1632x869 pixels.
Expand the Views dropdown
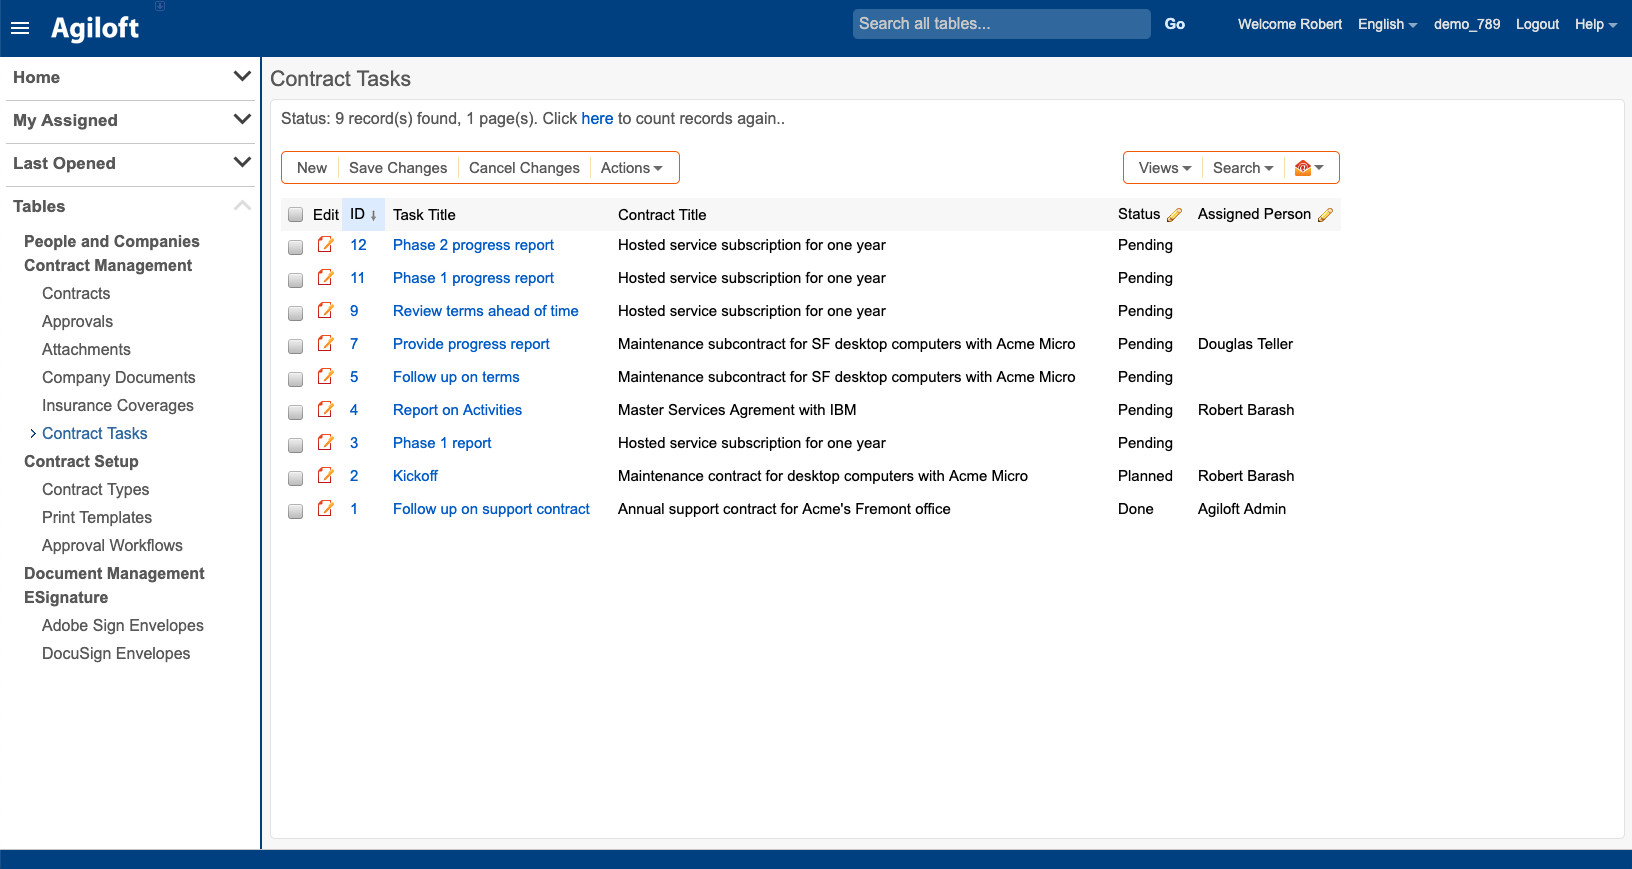[x=1164, y=168]
